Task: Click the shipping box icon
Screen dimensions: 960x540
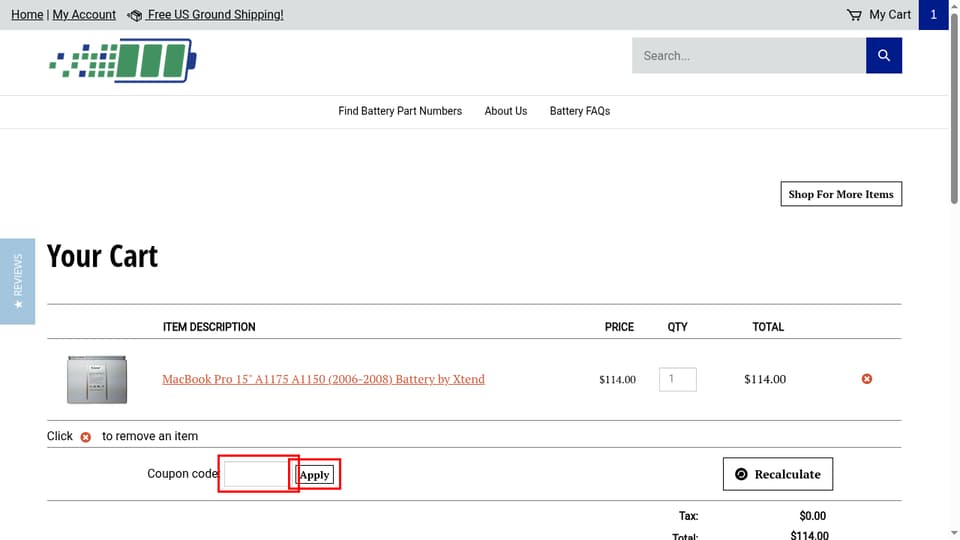Action: pos(135,15)
